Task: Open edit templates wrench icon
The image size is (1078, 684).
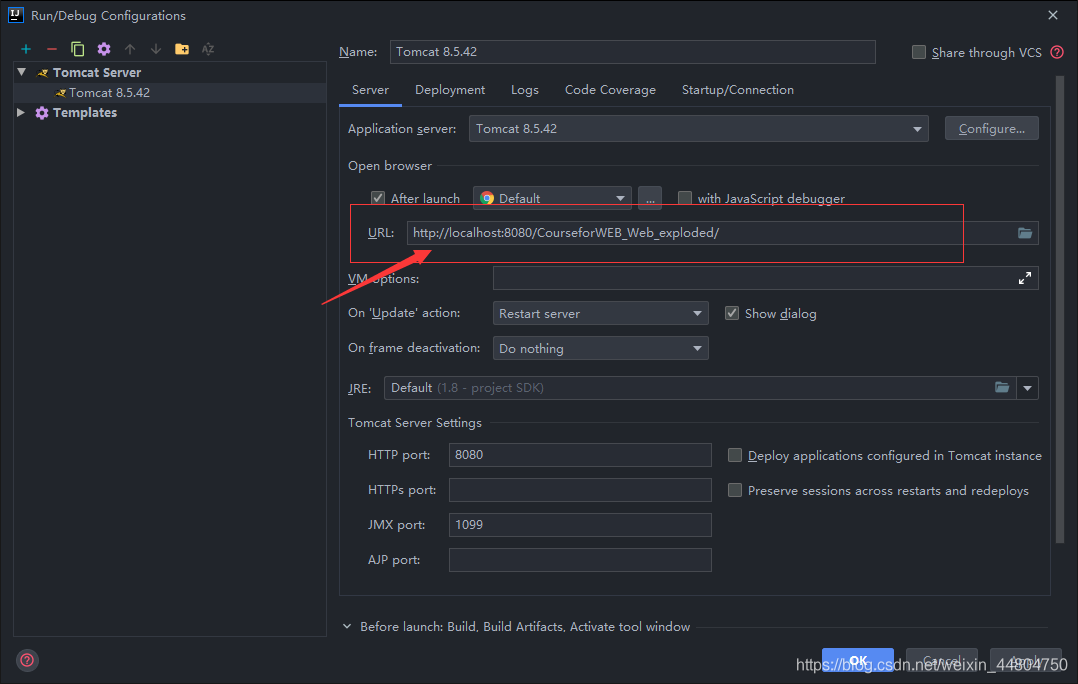Action: (104, 49)
